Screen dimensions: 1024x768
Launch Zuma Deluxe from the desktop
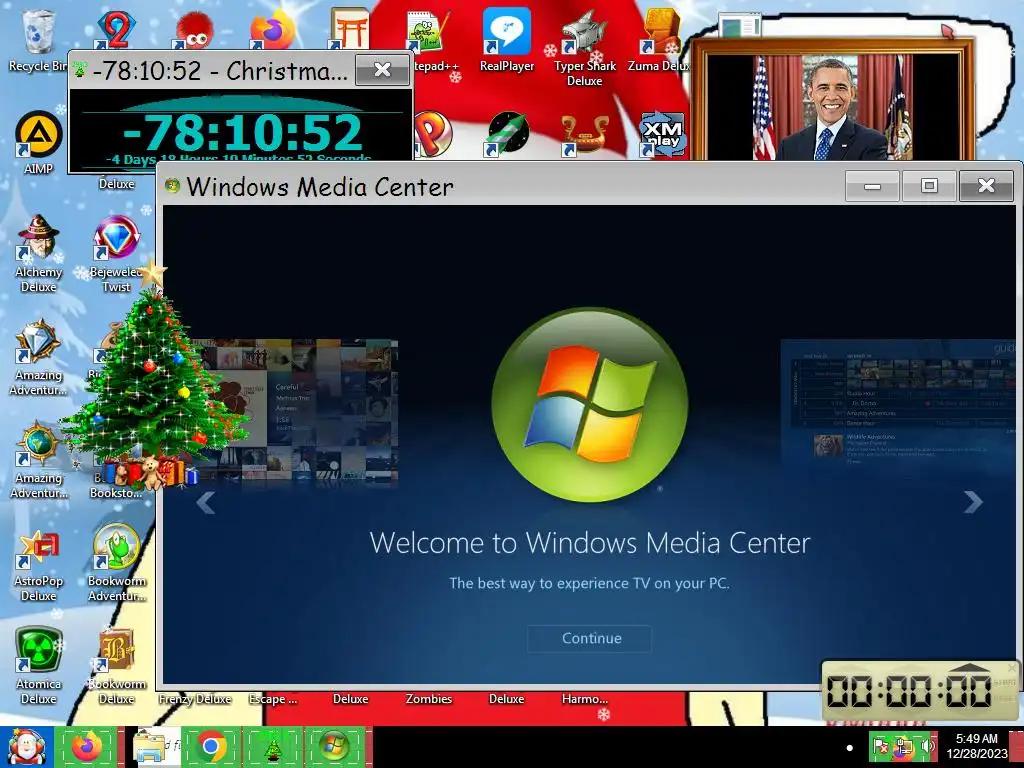pos(660,40)
